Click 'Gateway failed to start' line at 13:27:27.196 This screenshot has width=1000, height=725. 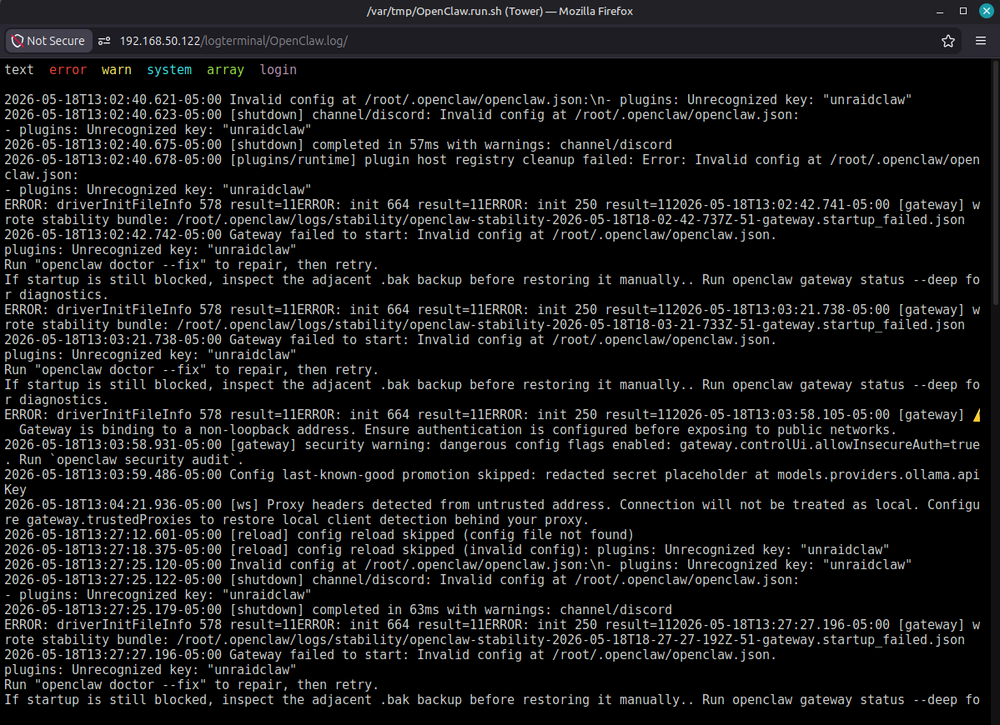click(x=390, y=655)
